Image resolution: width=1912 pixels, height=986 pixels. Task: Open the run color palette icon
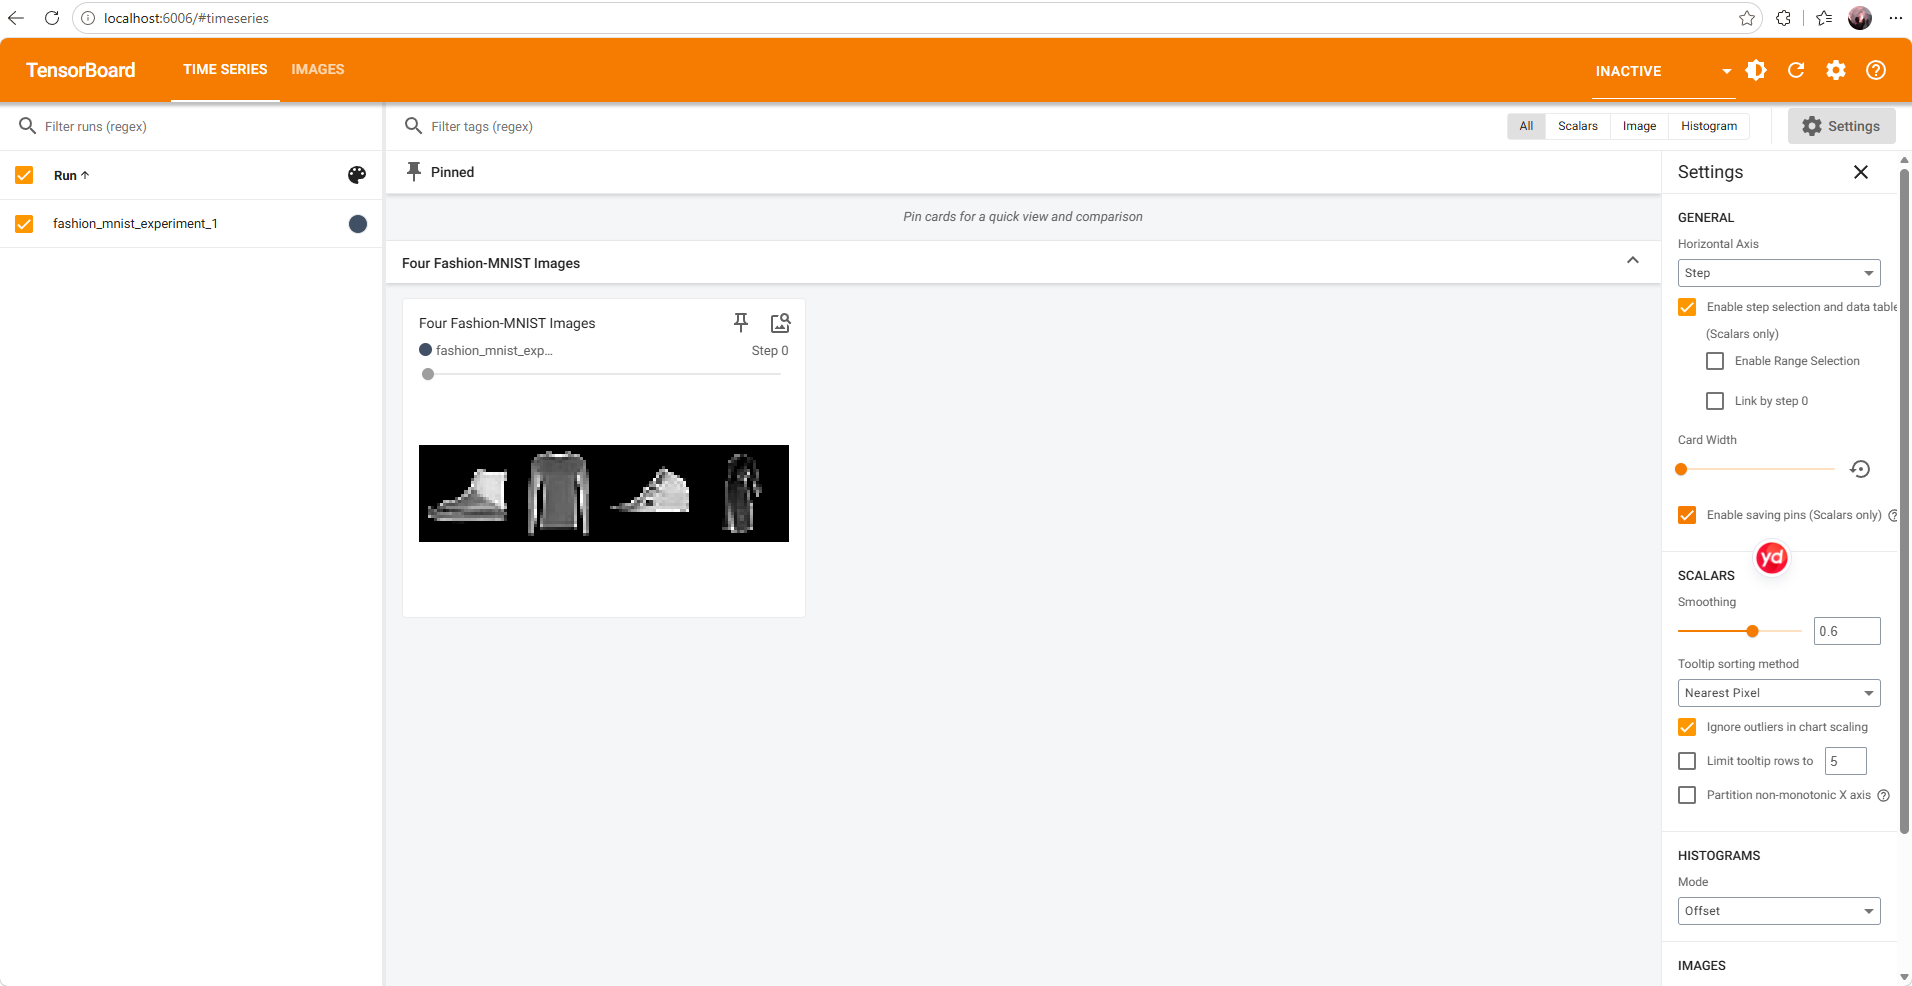pyautogui.click(x=357, y=175)
